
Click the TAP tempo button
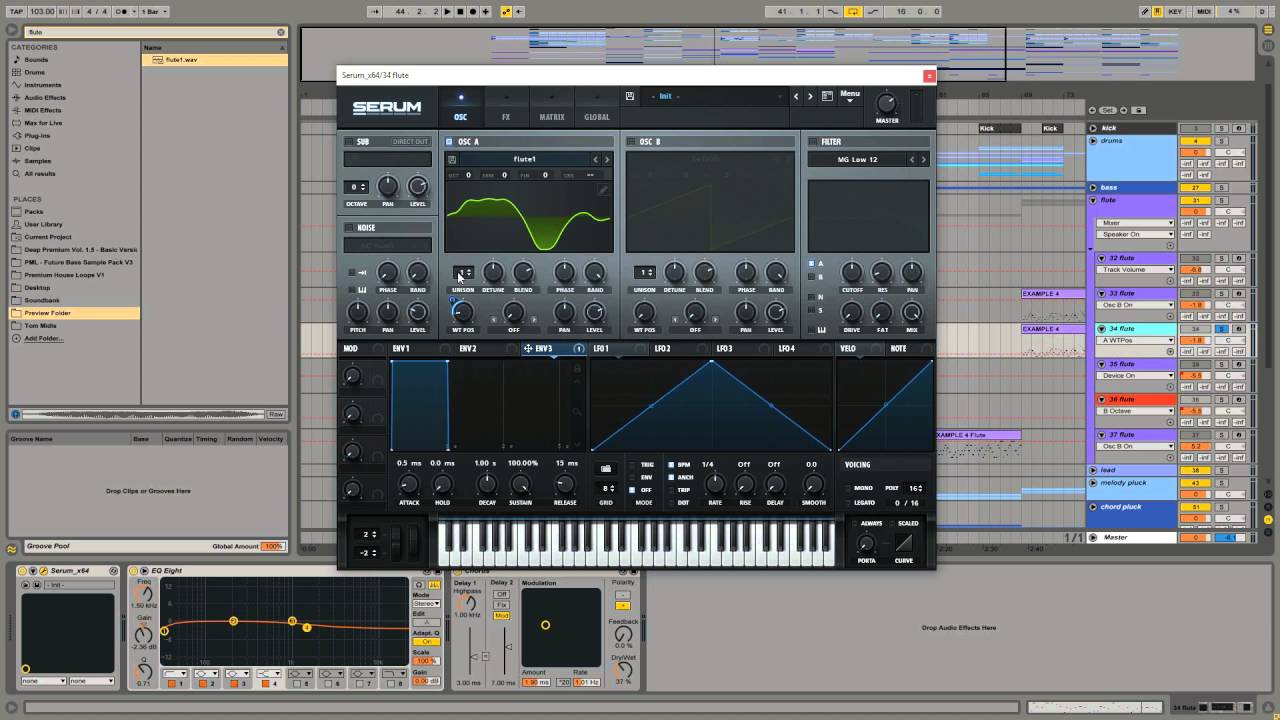[x=14, y=12]
